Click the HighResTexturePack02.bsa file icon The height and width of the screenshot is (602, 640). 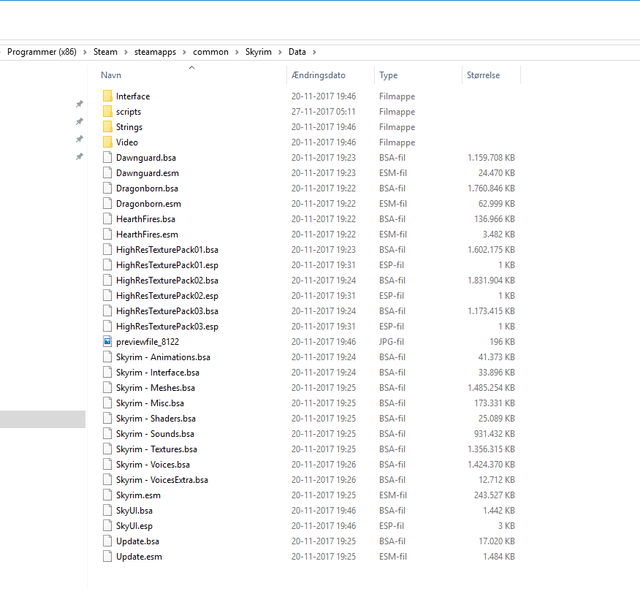coord(107,280)
